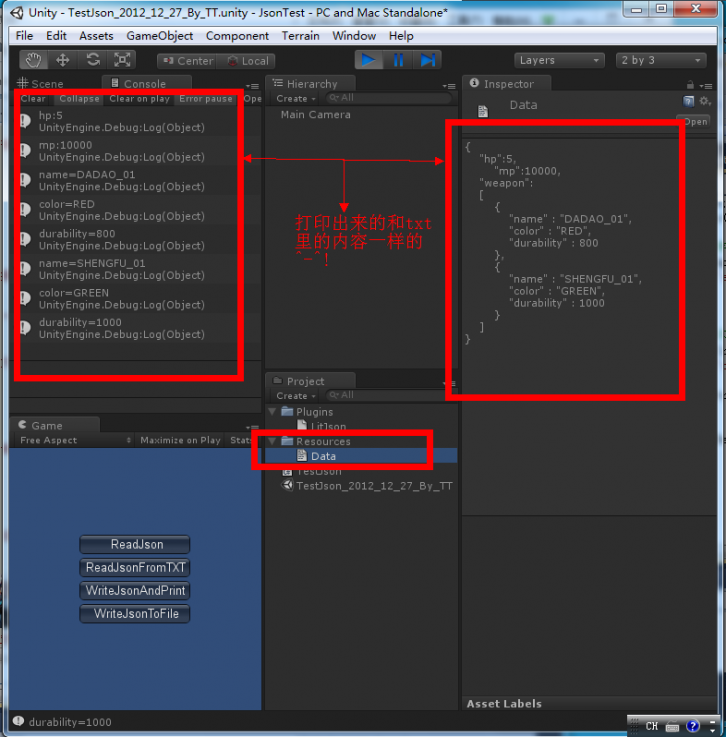
Task: Open the Hierarchy Create dropdown
Action: (x=295, y=99)
